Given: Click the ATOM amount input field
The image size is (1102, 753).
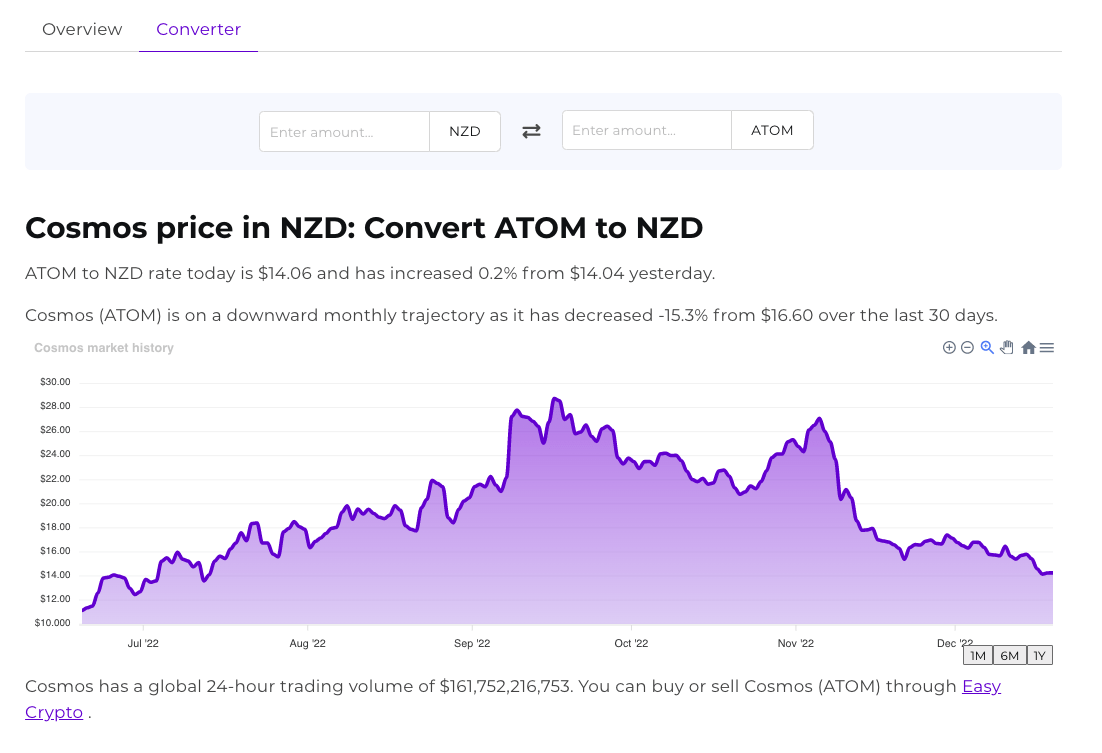Looking at the screenshot, I should (x=646, y=129).
